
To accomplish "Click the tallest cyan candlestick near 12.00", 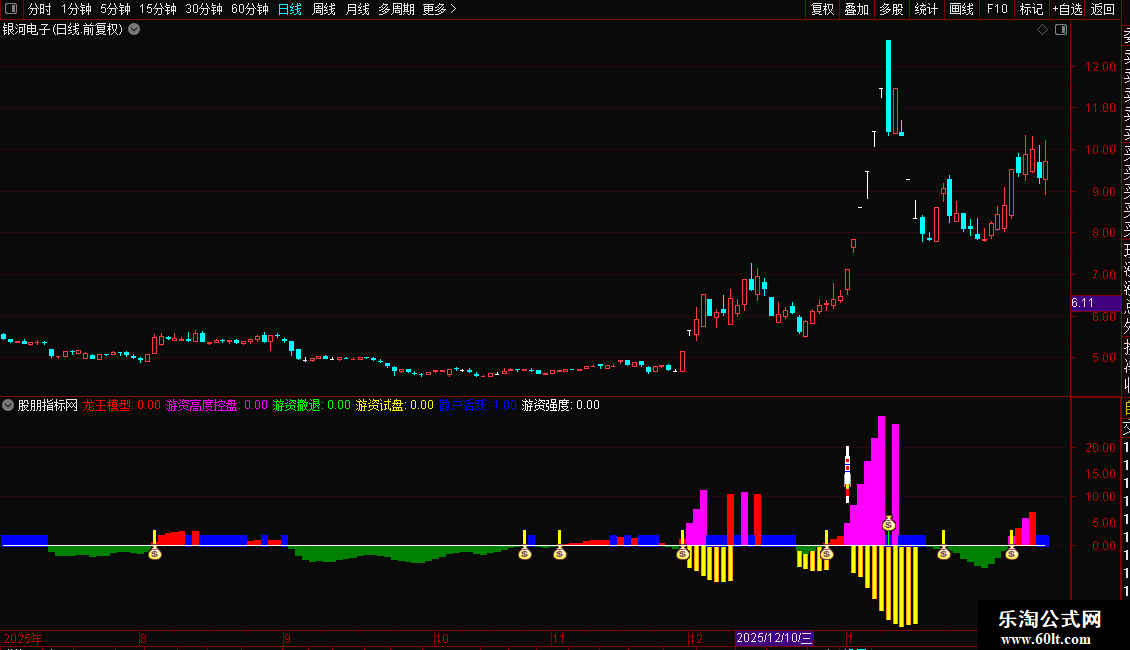I will point(889,86).
